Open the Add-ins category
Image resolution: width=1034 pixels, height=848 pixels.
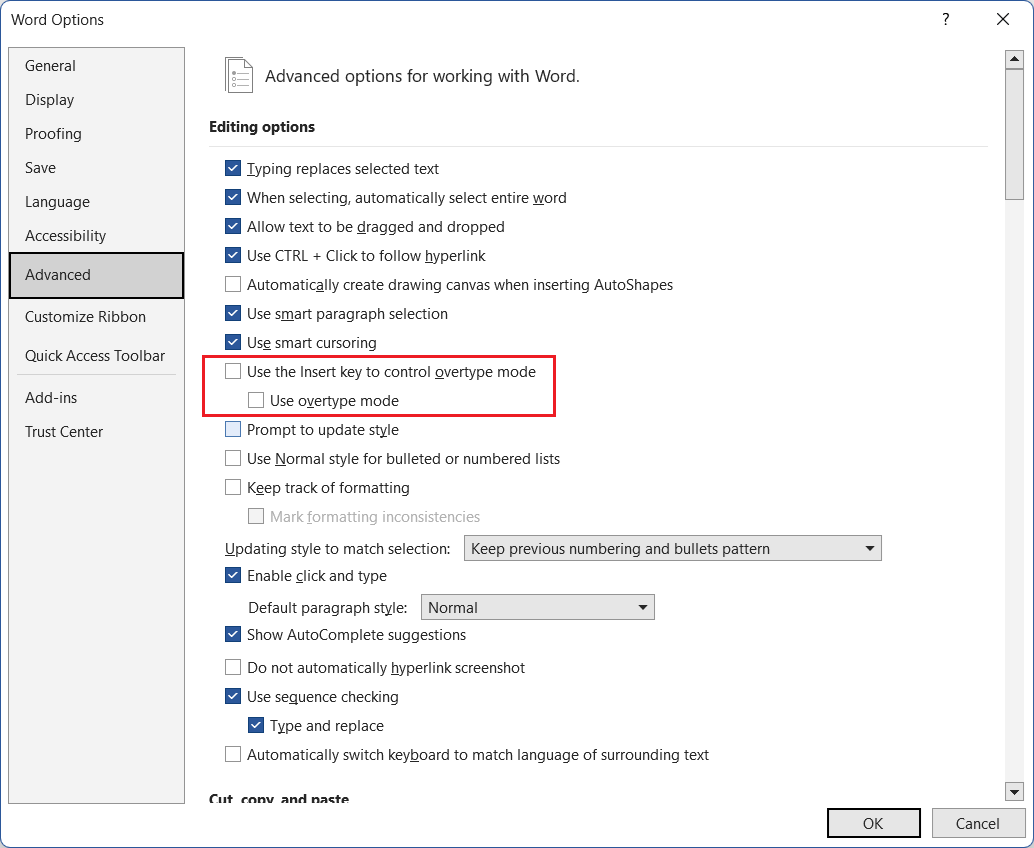pyautogui.click(x=96, y=398)
